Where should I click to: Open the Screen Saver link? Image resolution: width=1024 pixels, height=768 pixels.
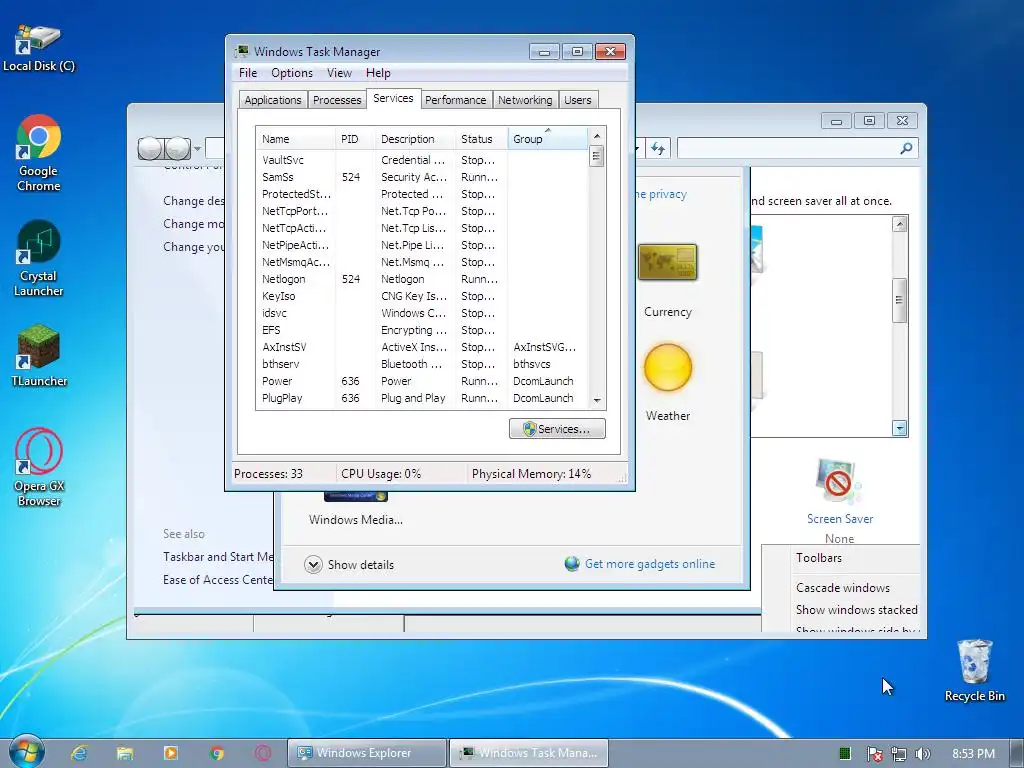840,519
